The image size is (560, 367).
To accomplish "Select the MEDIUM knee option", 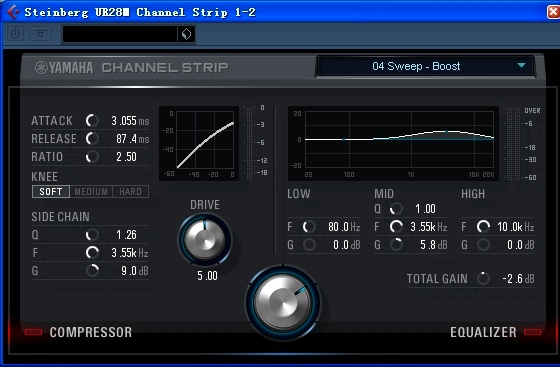I will [91, 192].
